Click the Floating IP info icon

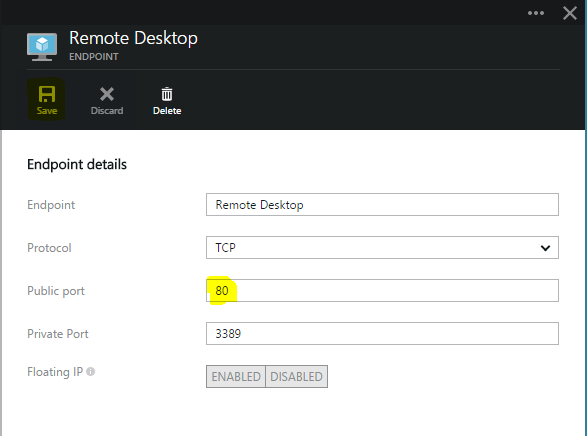(91, 372)
